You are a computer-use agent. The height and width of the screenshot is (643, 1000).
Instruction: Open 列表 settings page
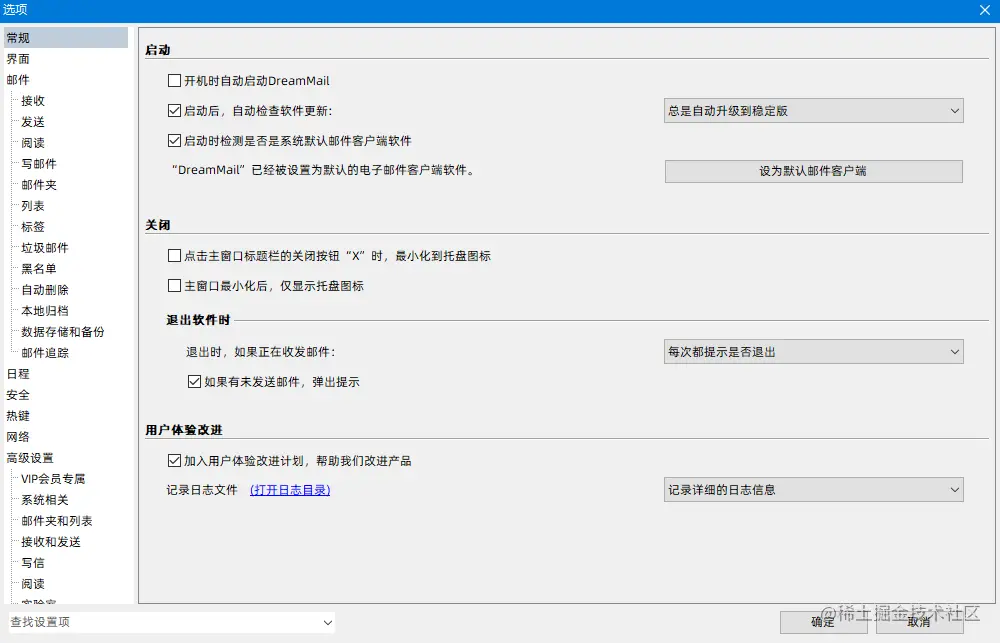point(33,206)
